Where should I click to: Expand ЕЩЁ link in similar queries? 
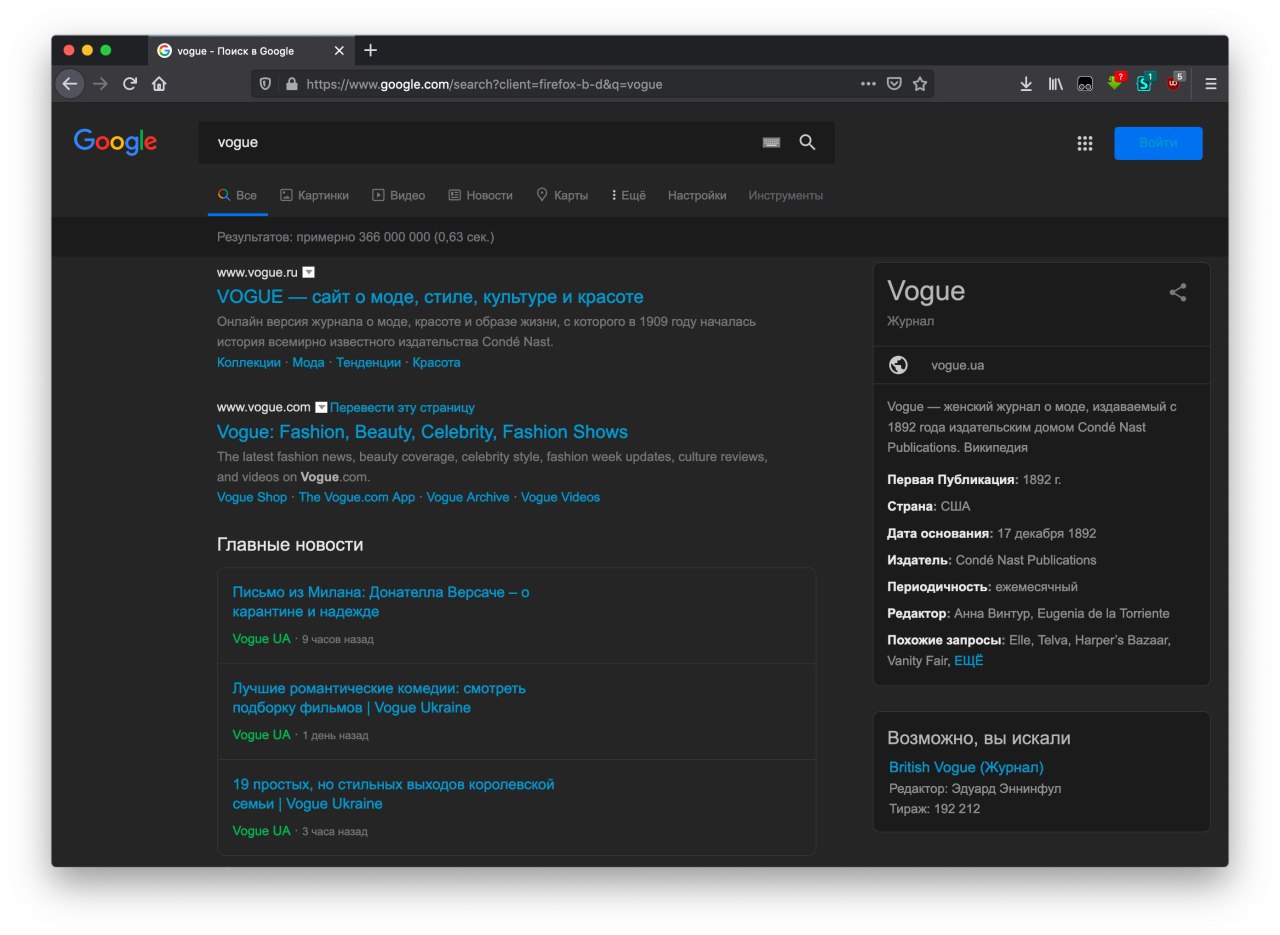point(969,661)
